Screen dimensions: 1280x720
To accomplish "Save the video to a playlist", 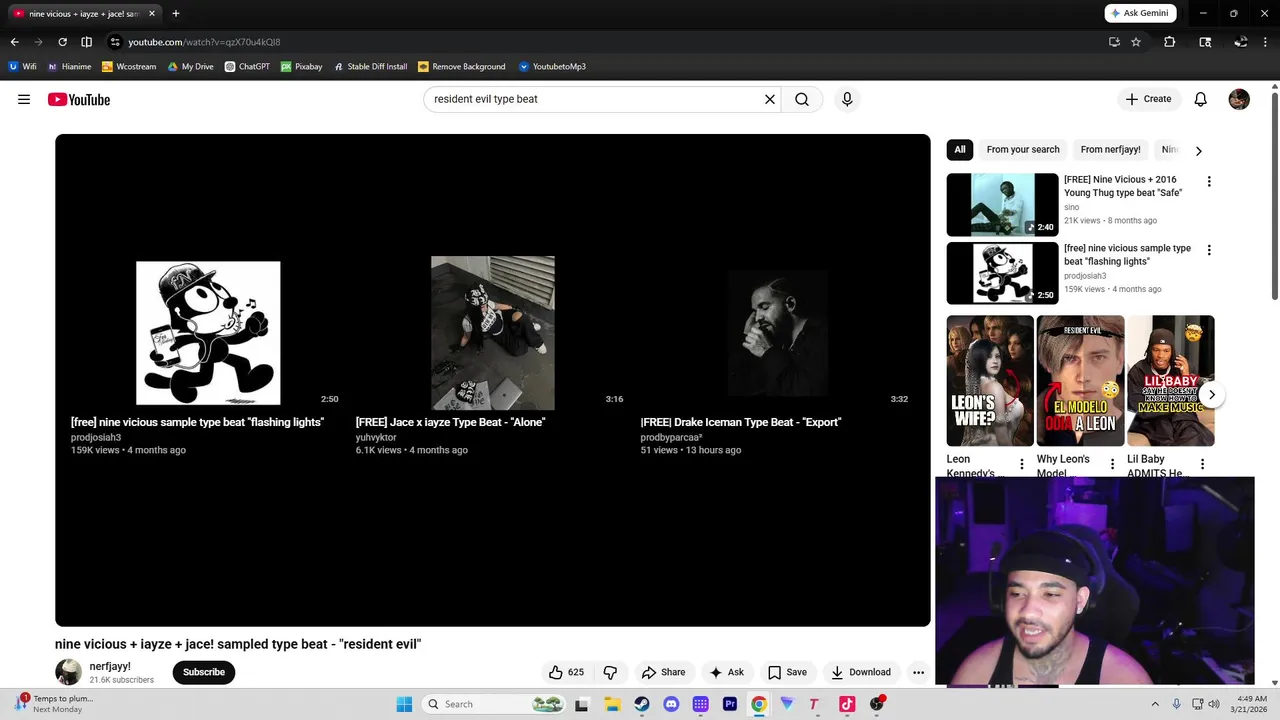I will (787, 672).
